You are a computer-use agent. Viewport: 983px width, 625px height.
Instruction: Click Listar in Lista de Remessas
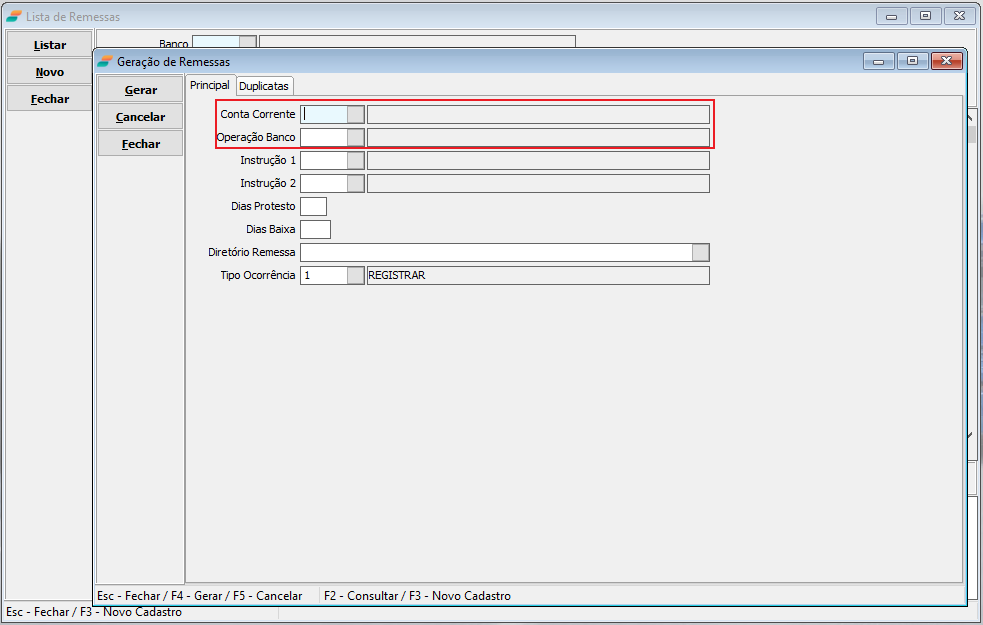[x=50, y=45]
